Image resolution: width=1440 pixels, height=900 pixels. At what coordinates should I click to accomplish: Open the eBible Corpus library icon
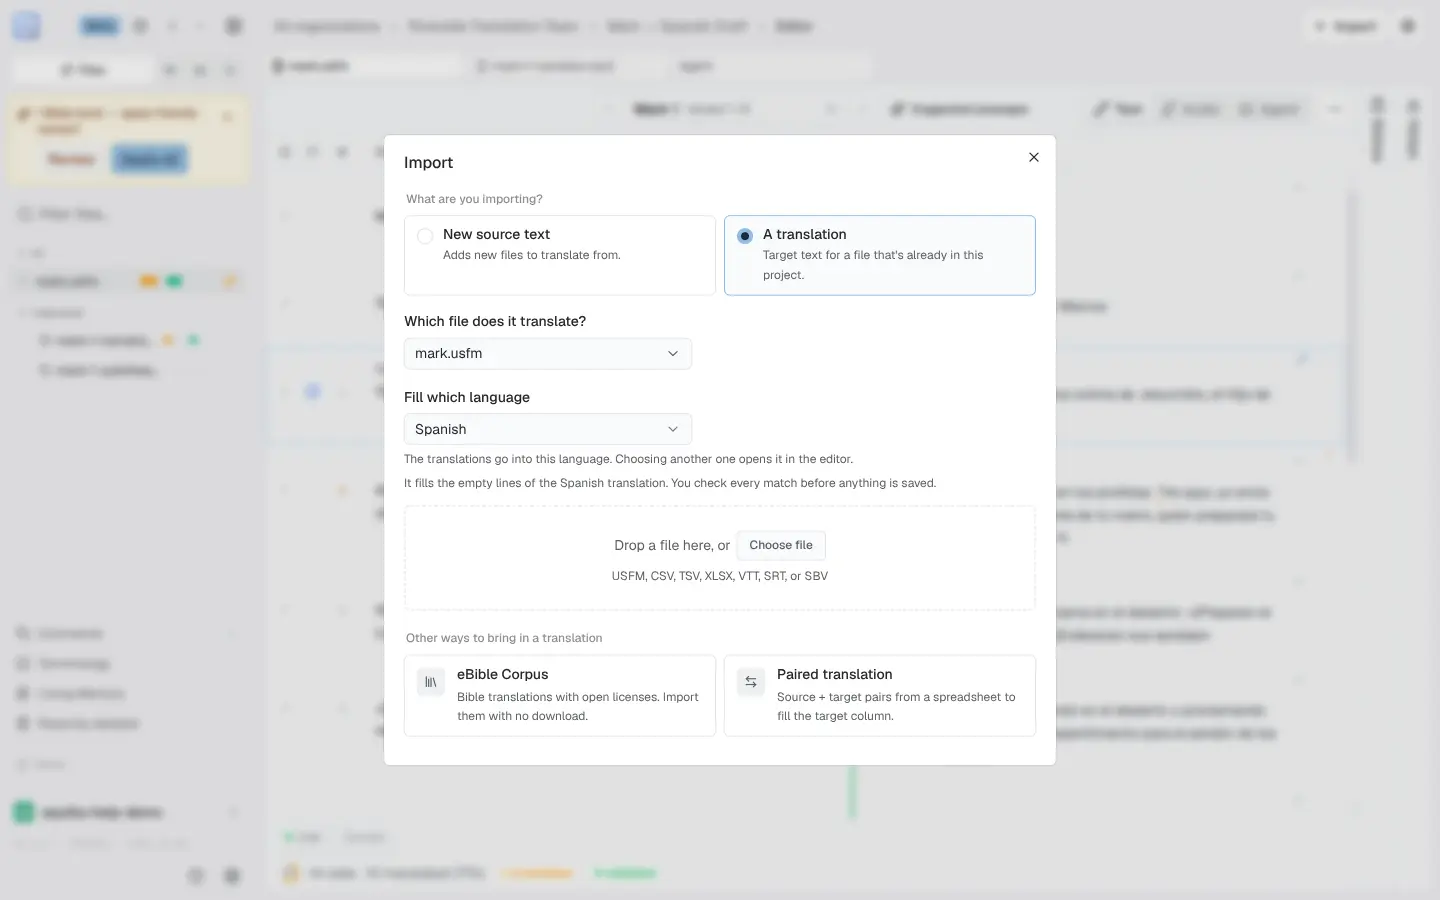[x=431, y=682]
